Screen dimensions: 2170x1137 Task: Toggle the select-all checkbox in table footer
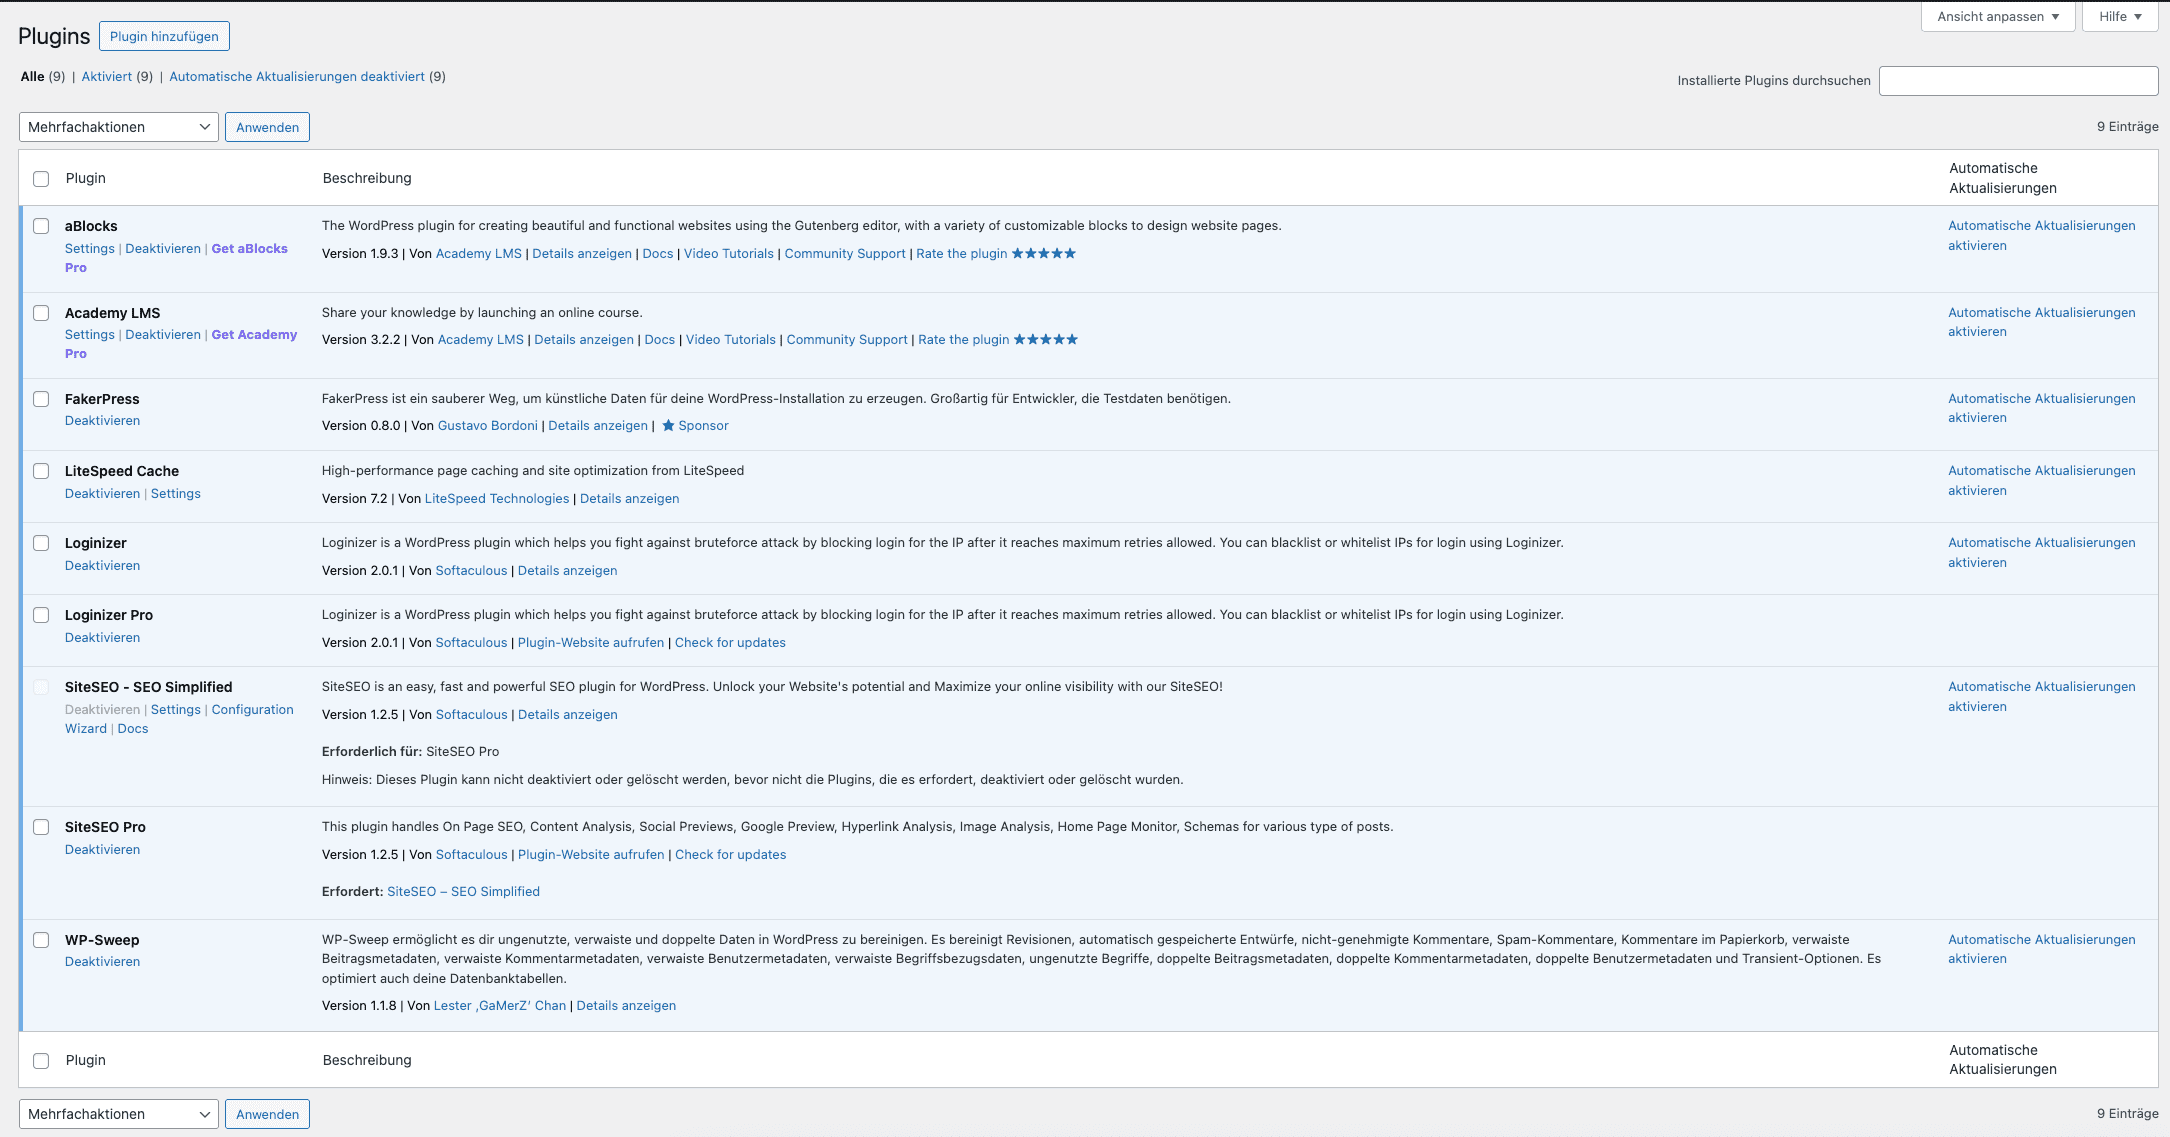tap(41, 1061)
